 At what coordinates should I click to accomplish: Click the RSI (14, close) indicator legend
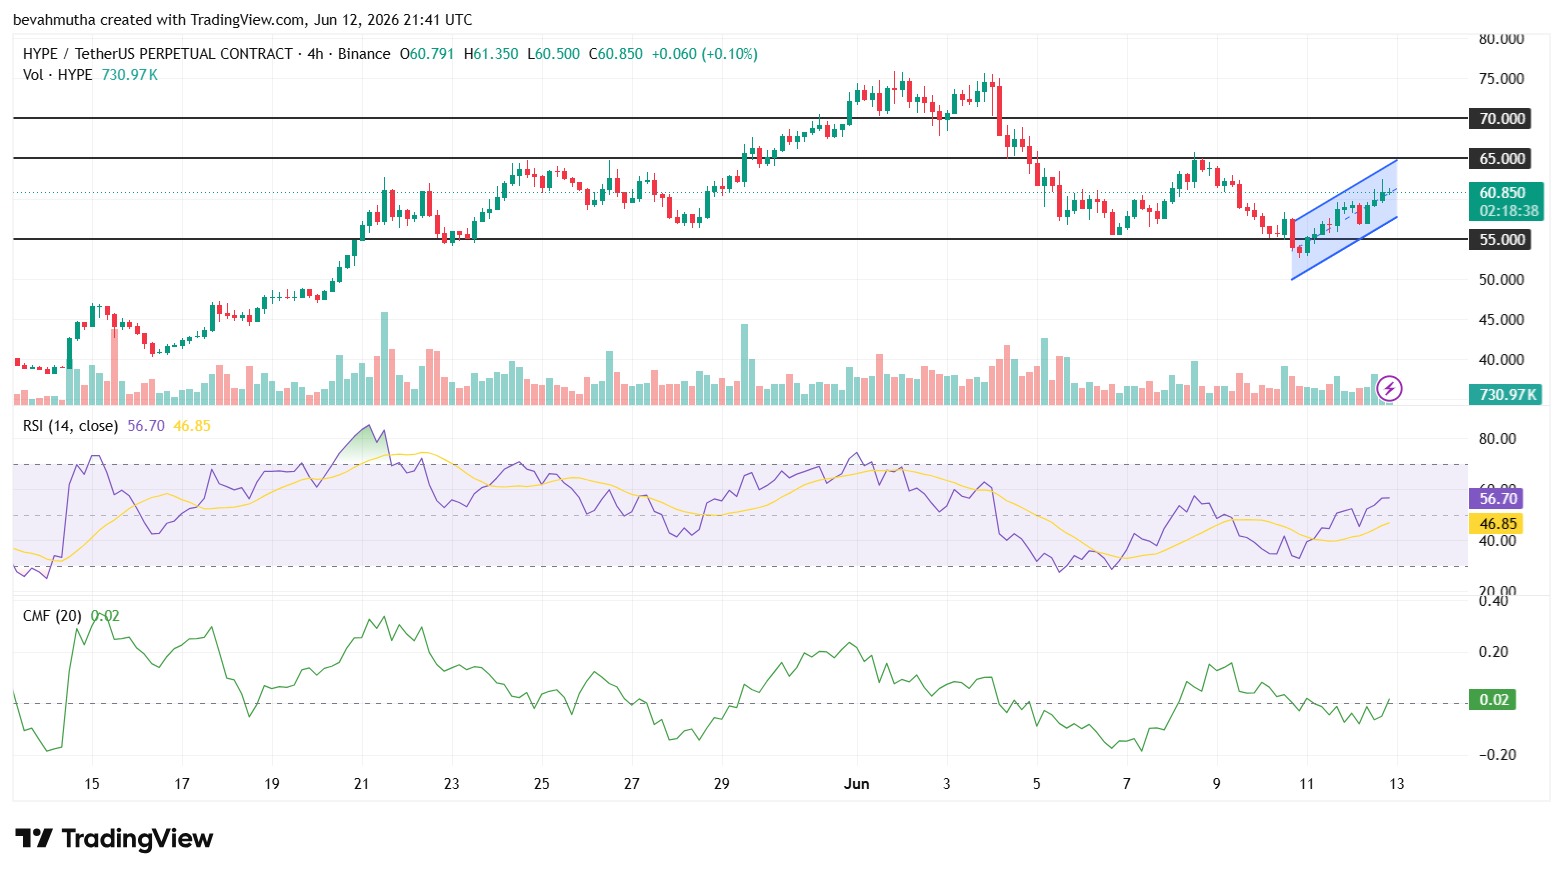pos(70,426)
